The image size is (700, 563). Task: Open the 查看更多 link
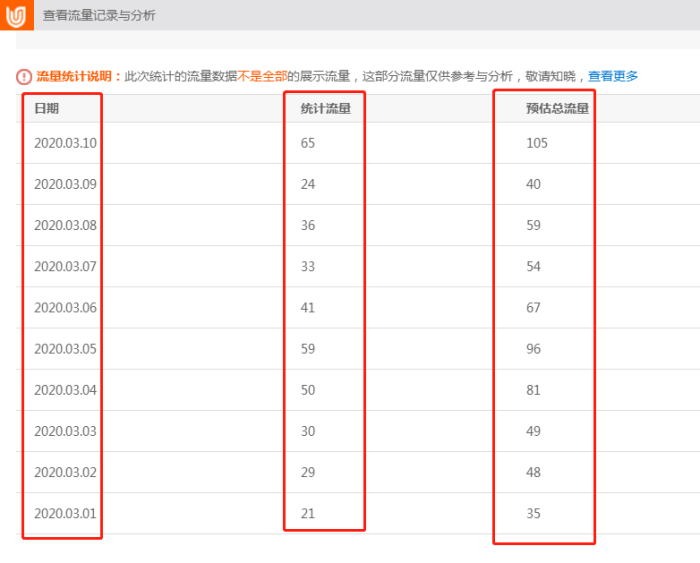click(x=612, y=76)
